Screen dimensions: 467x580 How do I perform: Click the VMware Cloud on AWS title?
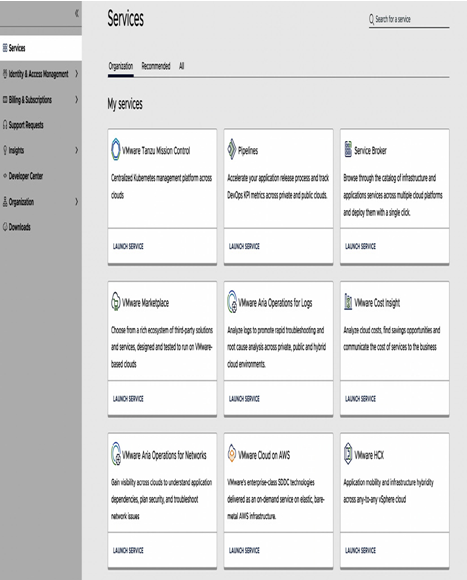point(264,455)
